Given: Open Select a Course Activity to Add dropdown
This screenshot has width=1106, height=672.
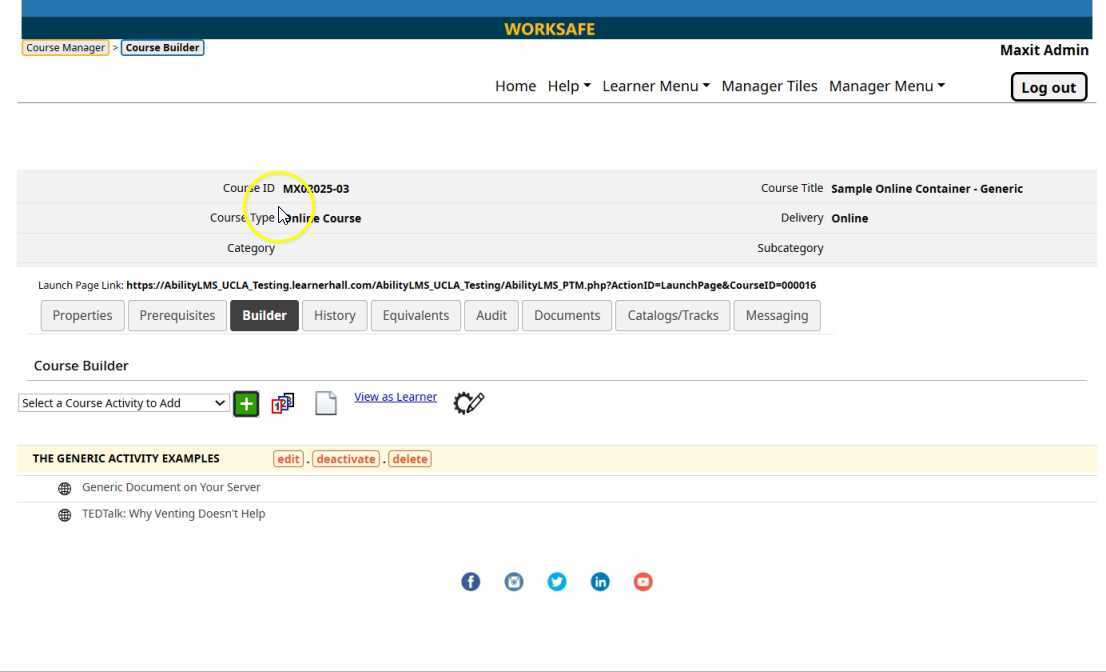Looking at the screenshot, I should pos(123,403).
